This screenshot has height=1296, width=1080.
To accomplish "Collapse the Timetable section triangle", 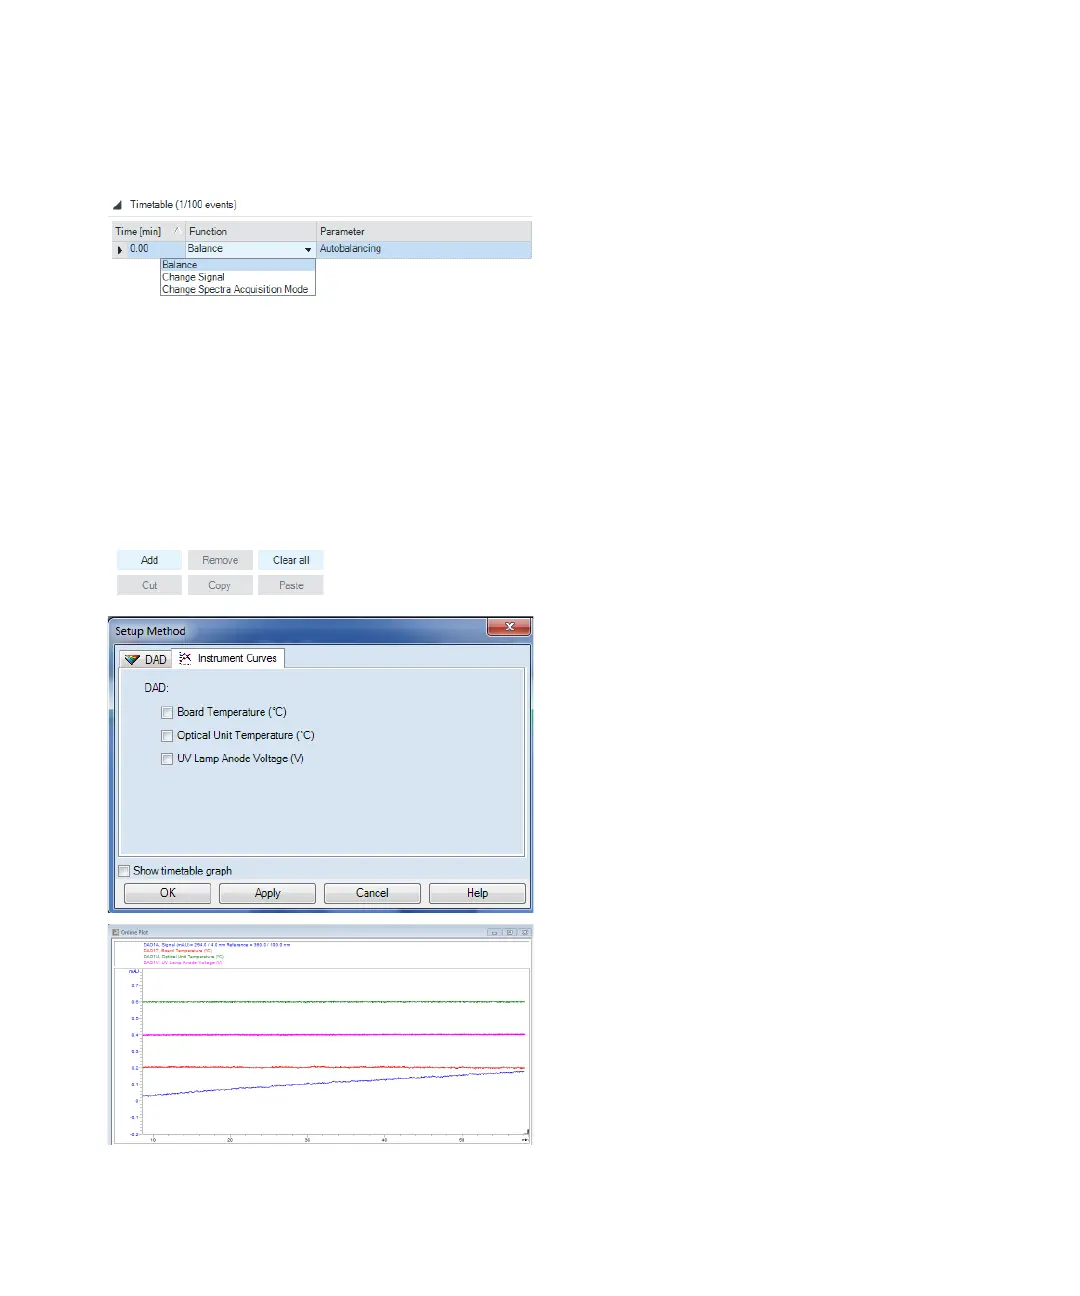I will tap(117, 205).
